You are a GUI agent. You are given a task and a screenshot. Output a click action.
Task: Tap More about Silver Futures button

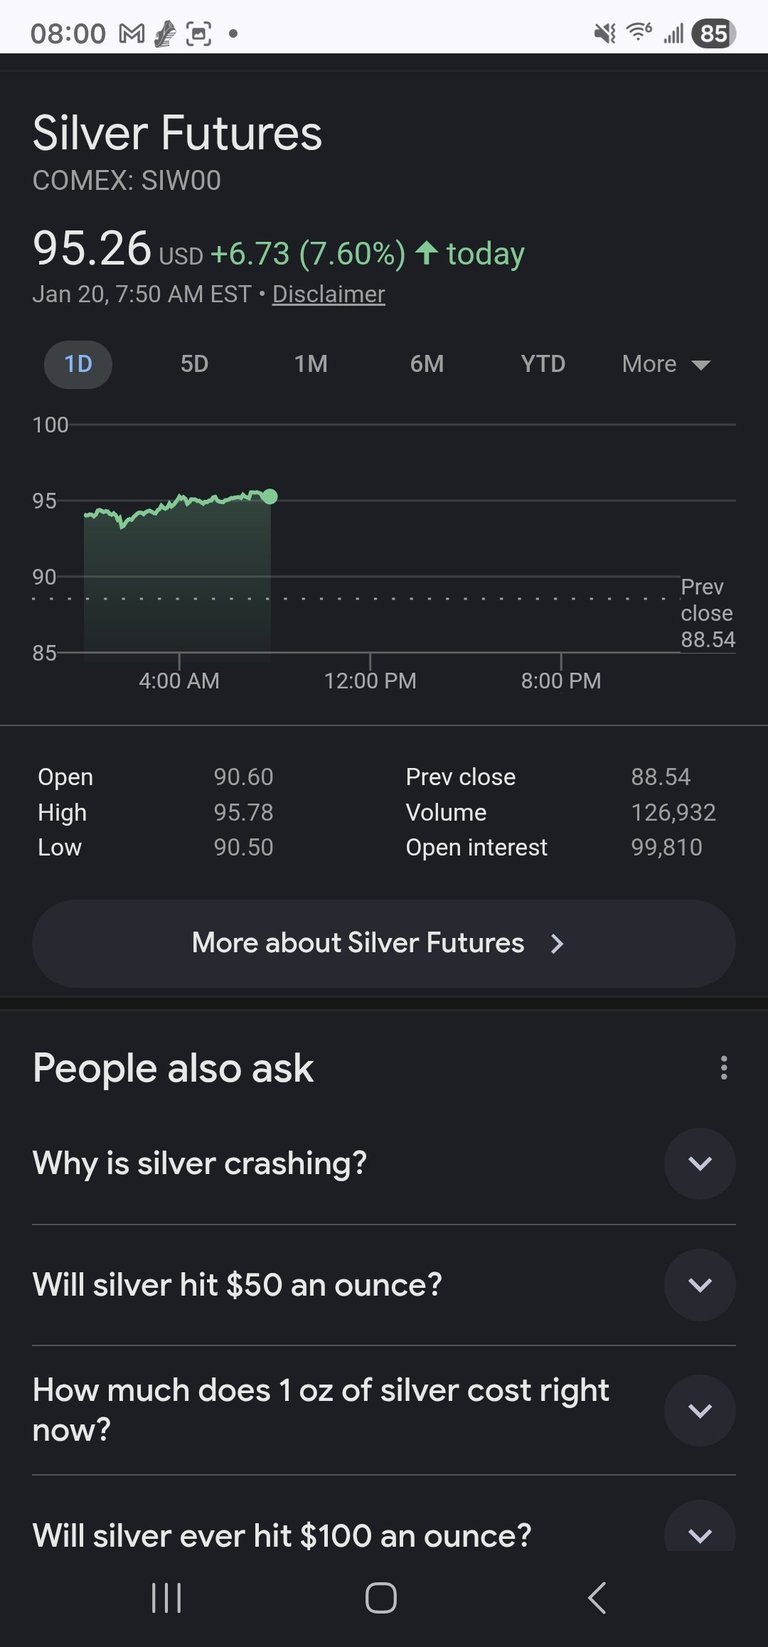[x=384, y=943]
